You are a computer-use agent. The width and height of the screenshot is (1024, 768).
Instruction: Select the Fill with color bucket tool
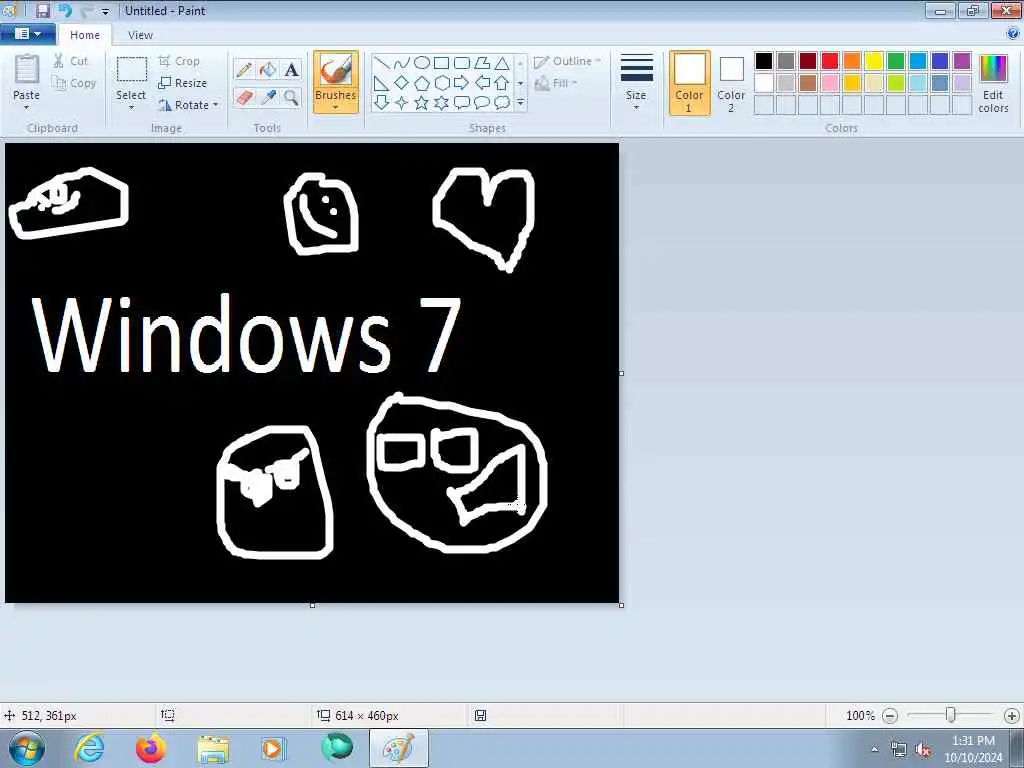click(x=268, y=69)
